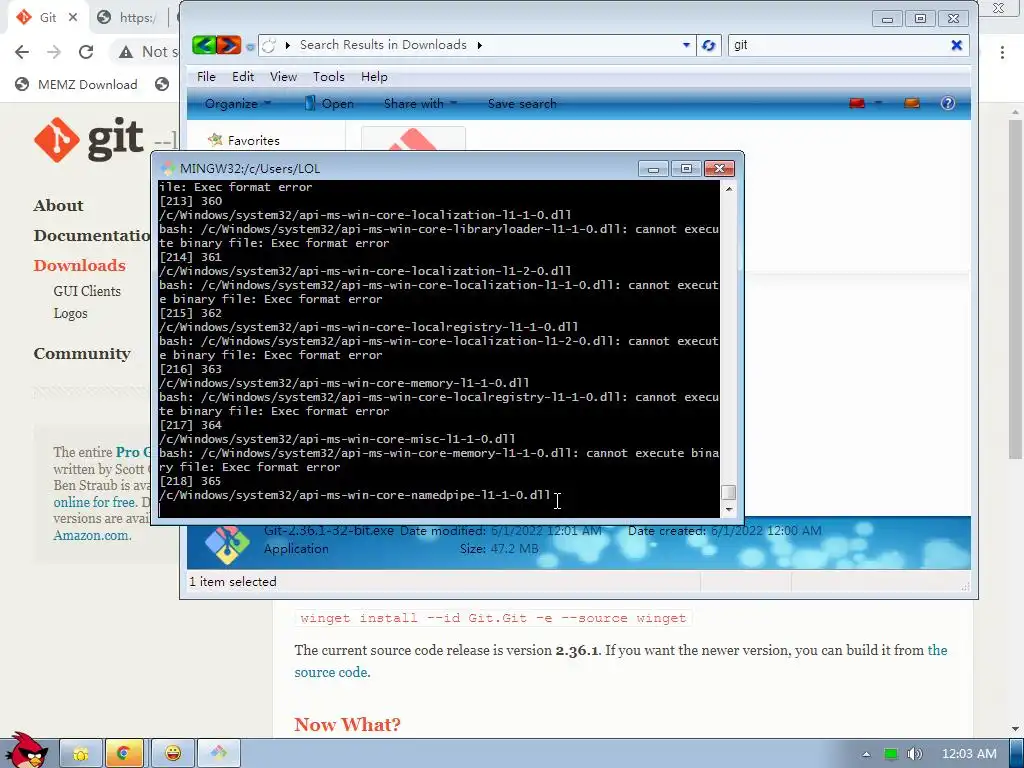Screen dimensions: 1024x768
Task: Click the winget install command text
Action: coord(493,618)
